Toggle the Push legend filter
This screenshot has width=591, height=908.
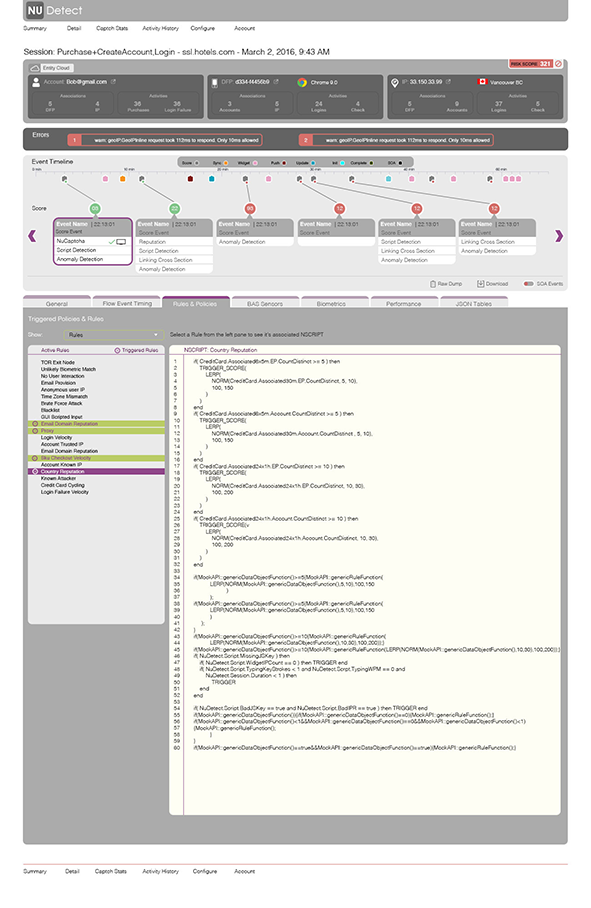tap(278, 163)
